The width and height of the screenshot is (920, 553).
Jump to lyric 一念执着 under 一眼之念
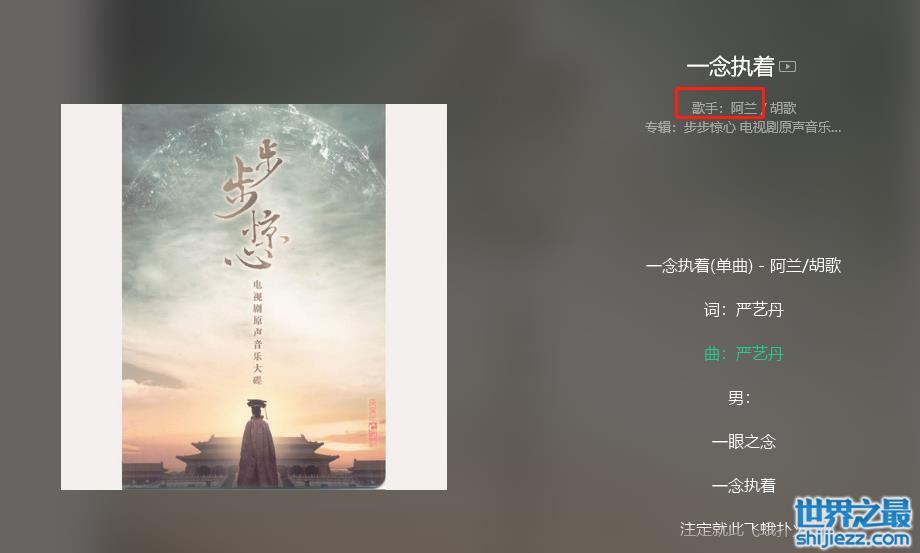(x=743, y=486)
